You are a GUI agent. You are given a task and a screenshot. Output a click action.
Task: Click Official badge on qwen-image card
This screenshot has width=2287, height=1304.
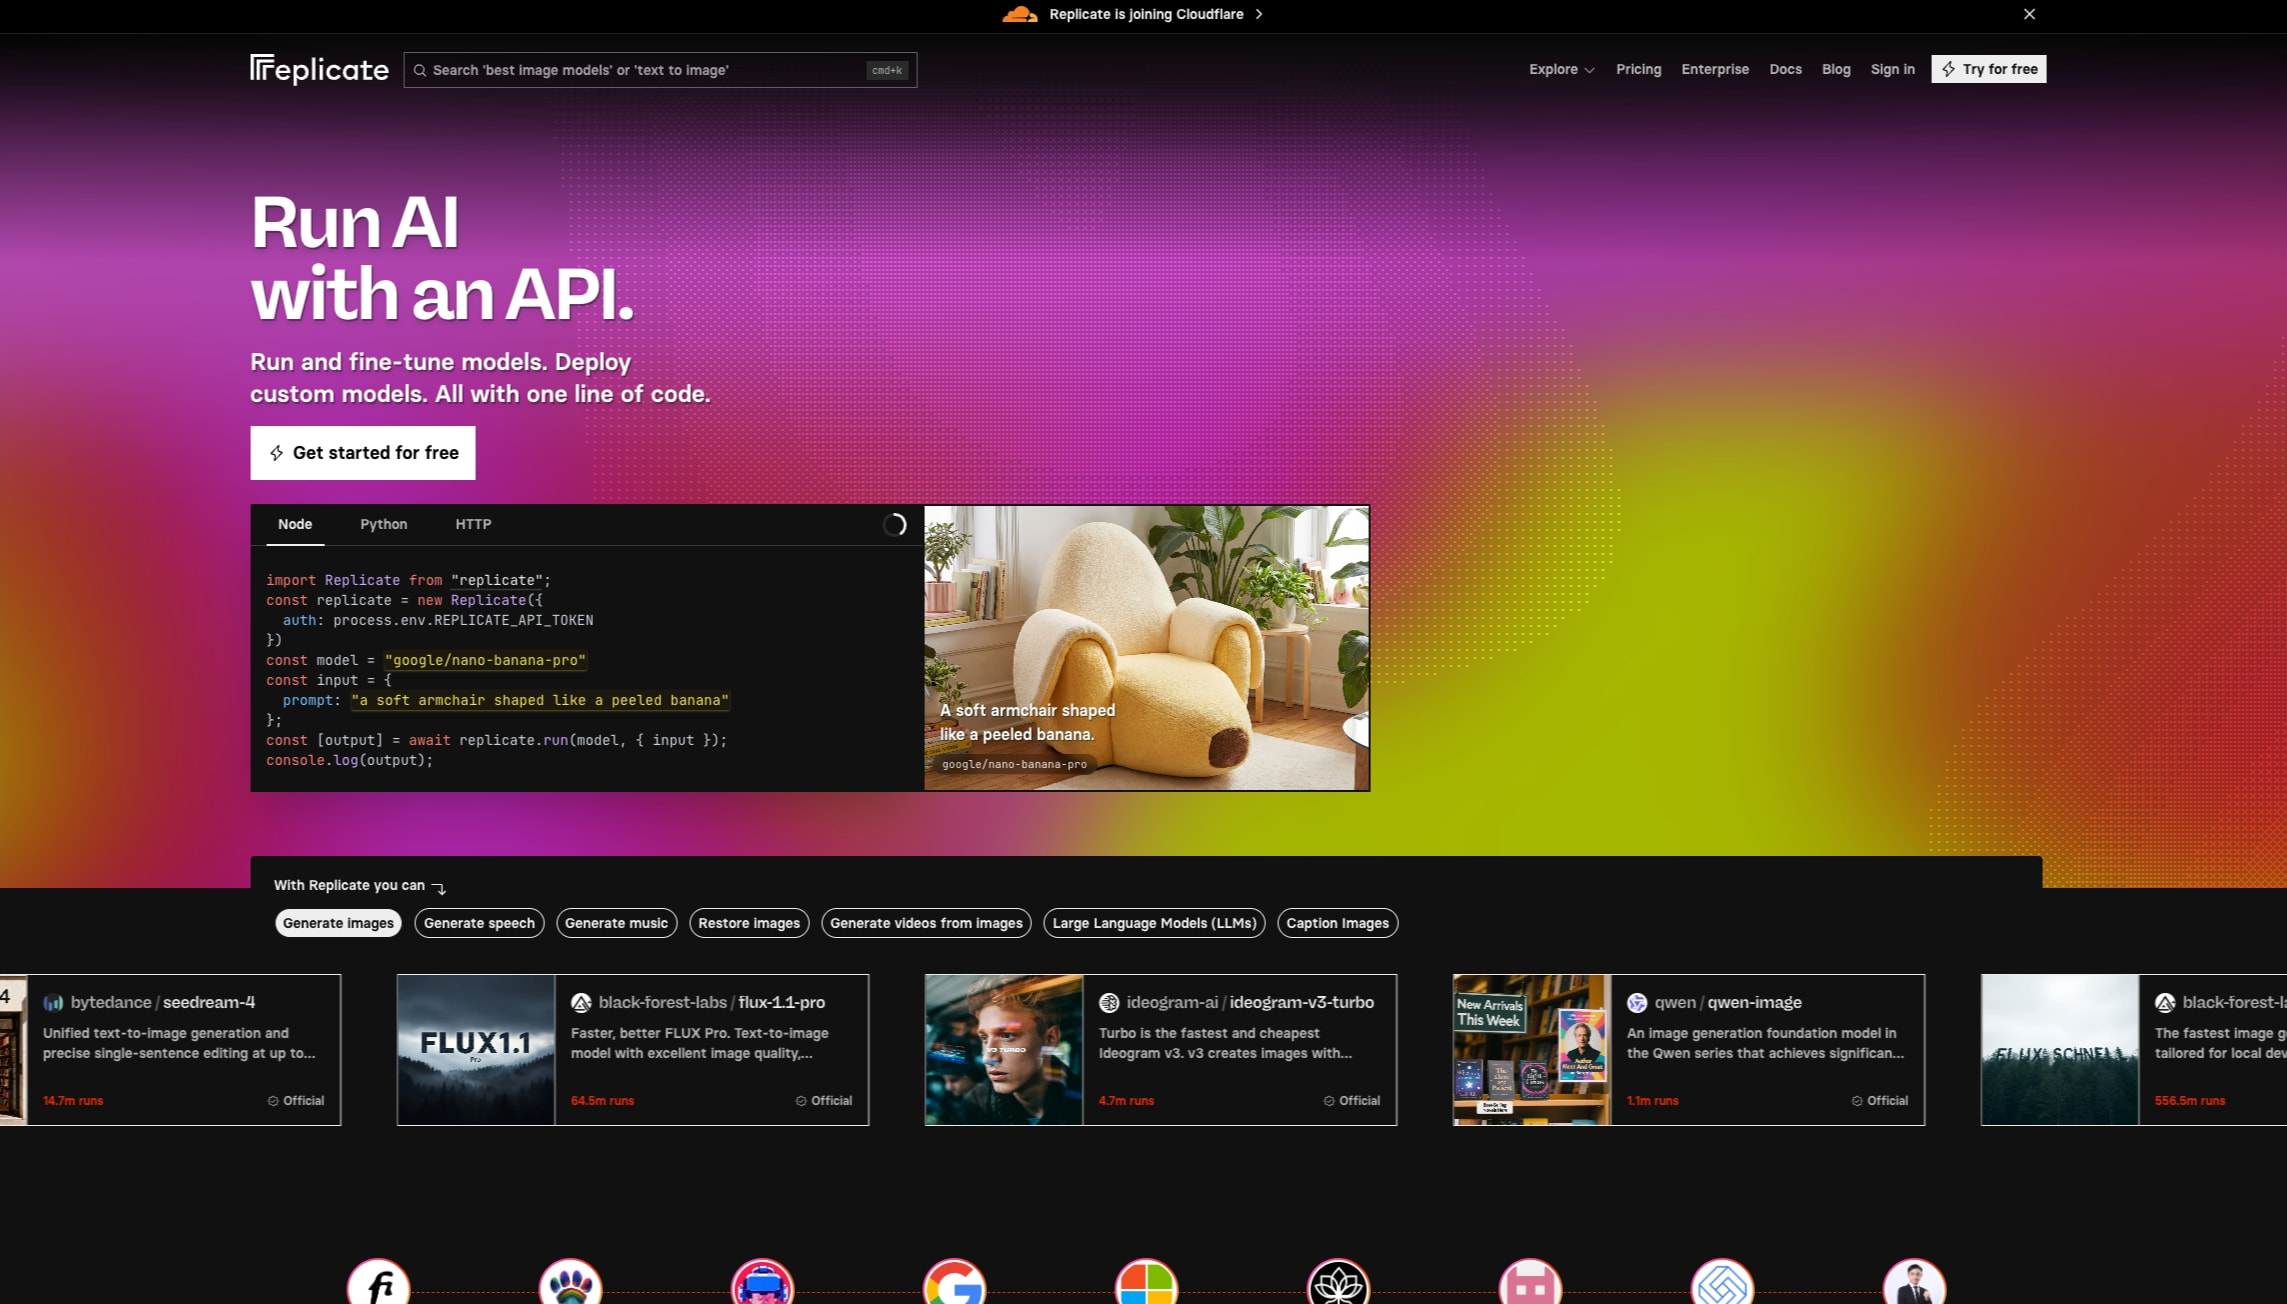(x=1880, y=1100)
